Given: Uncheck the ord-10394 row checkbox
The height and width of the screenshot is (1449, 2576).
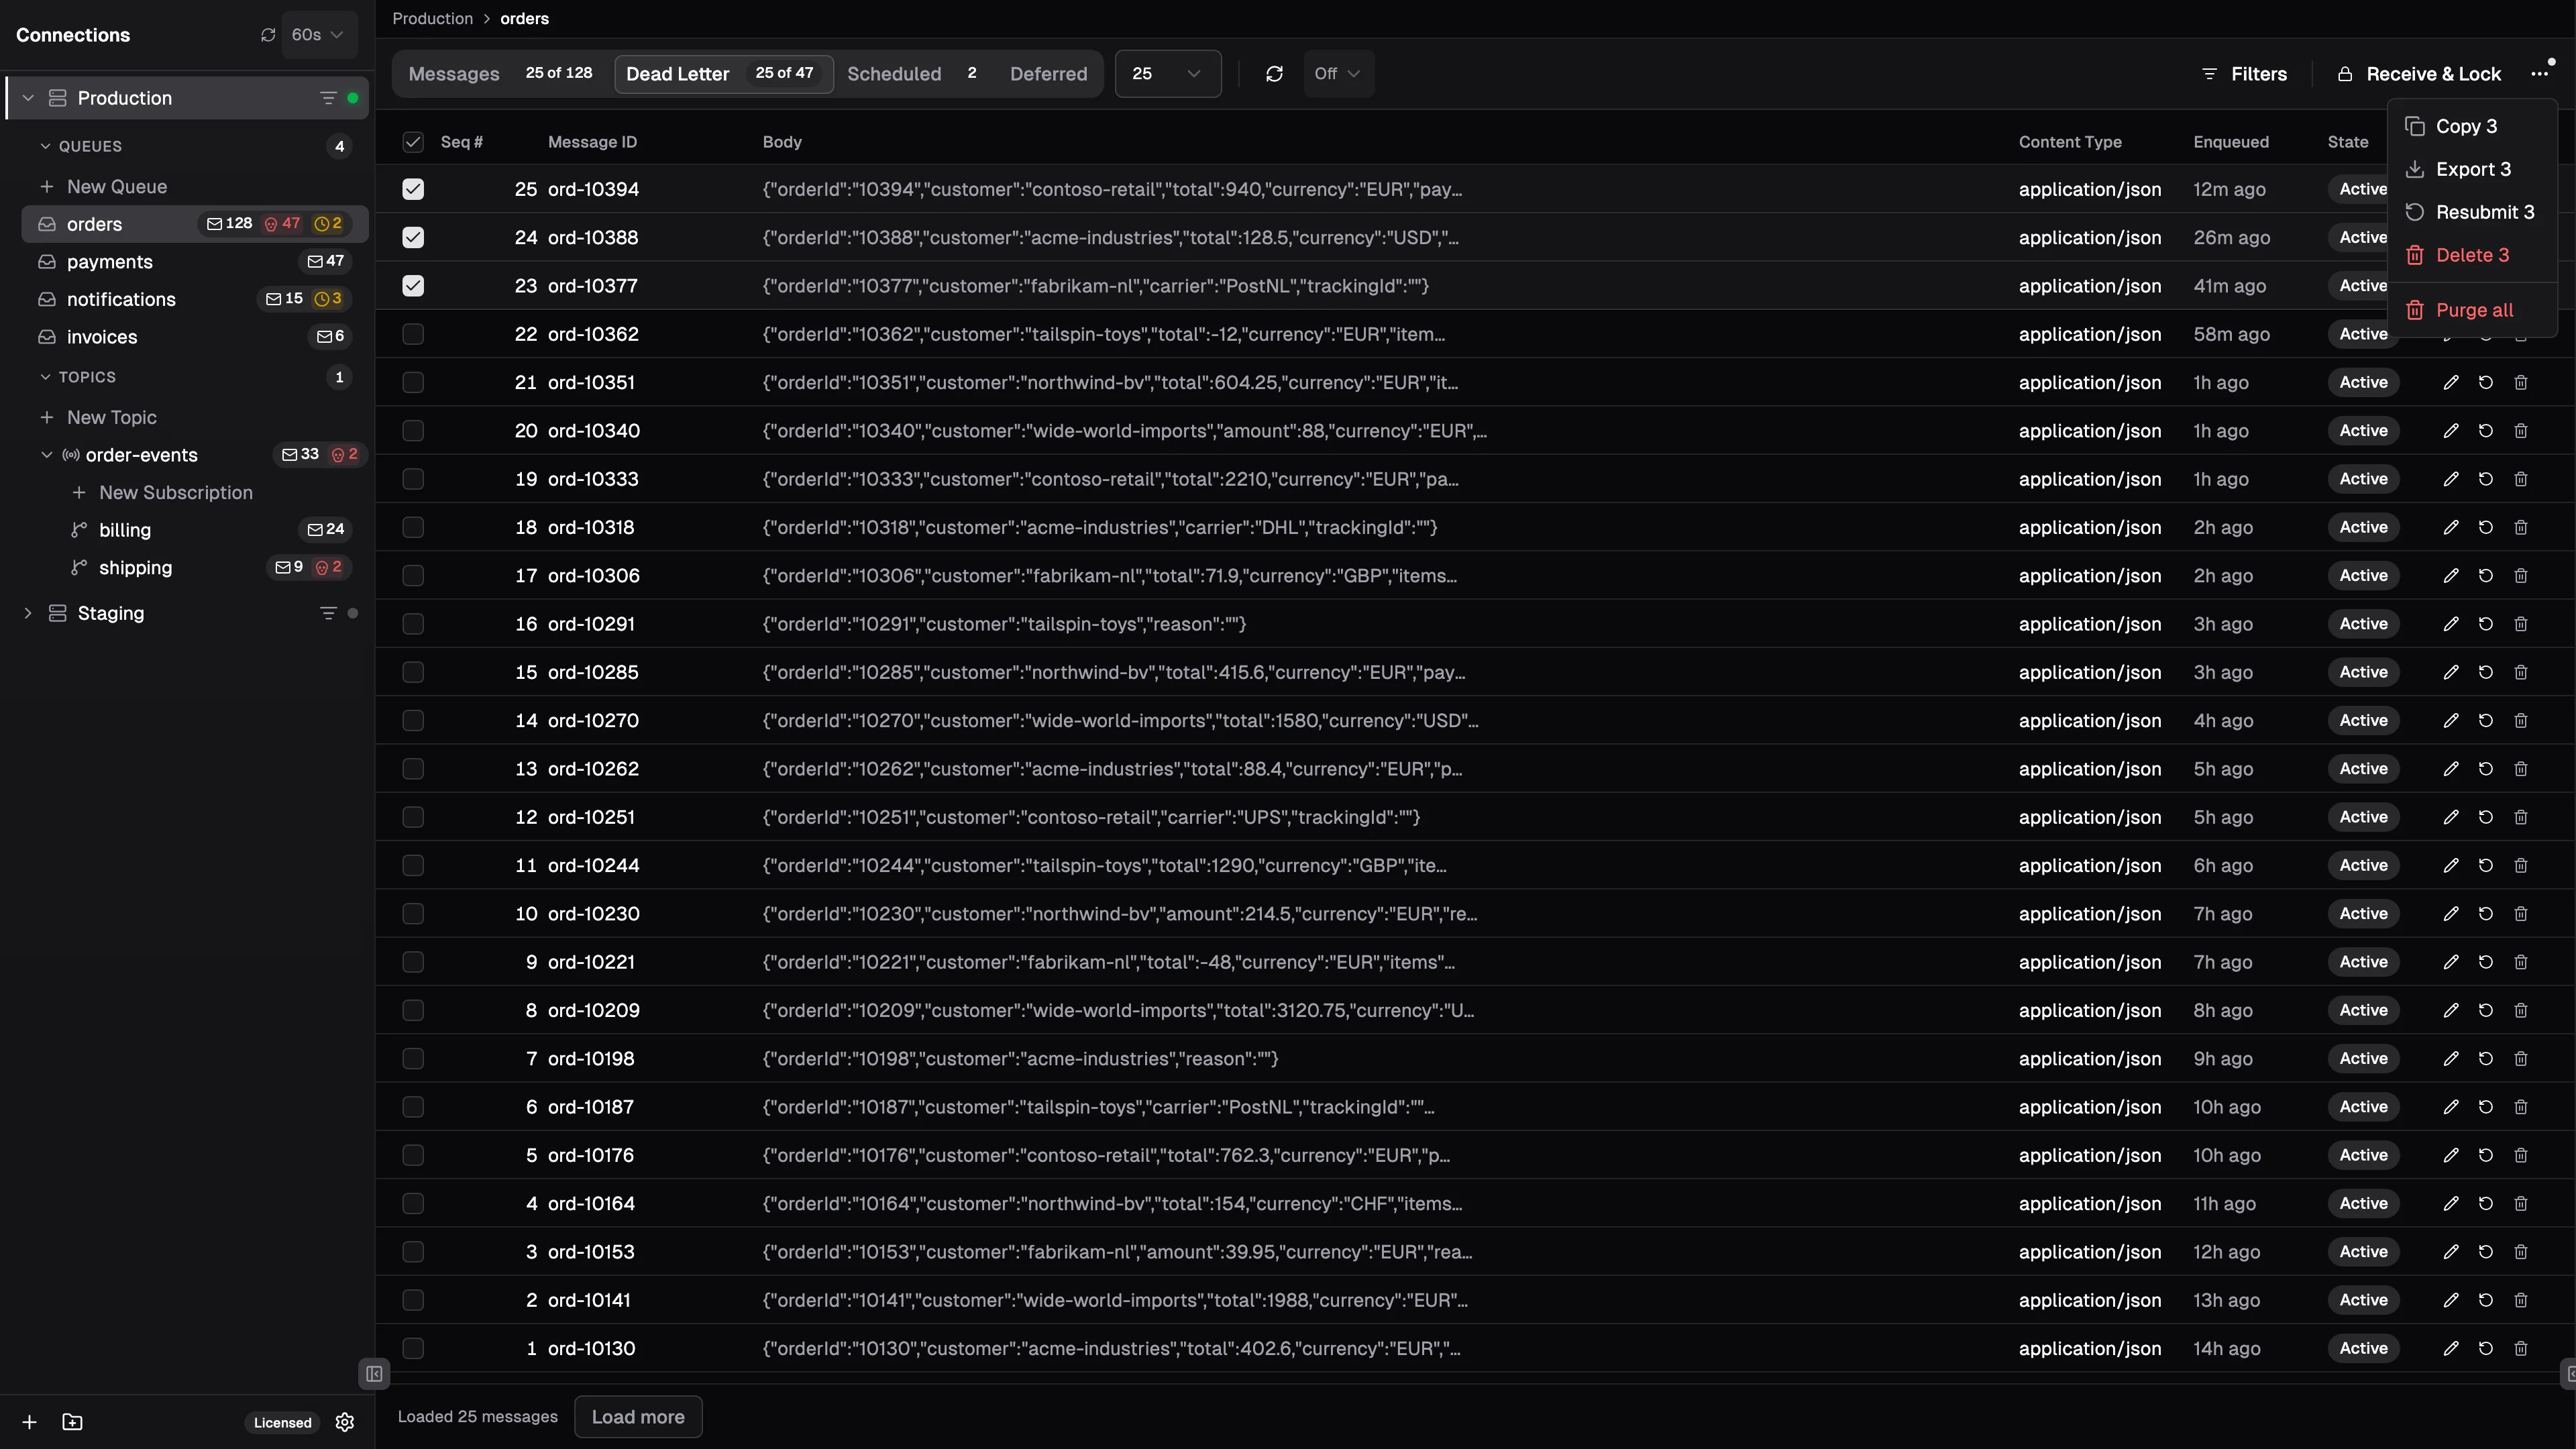Looking at the screenshot, I should click(x=413, y=190).
